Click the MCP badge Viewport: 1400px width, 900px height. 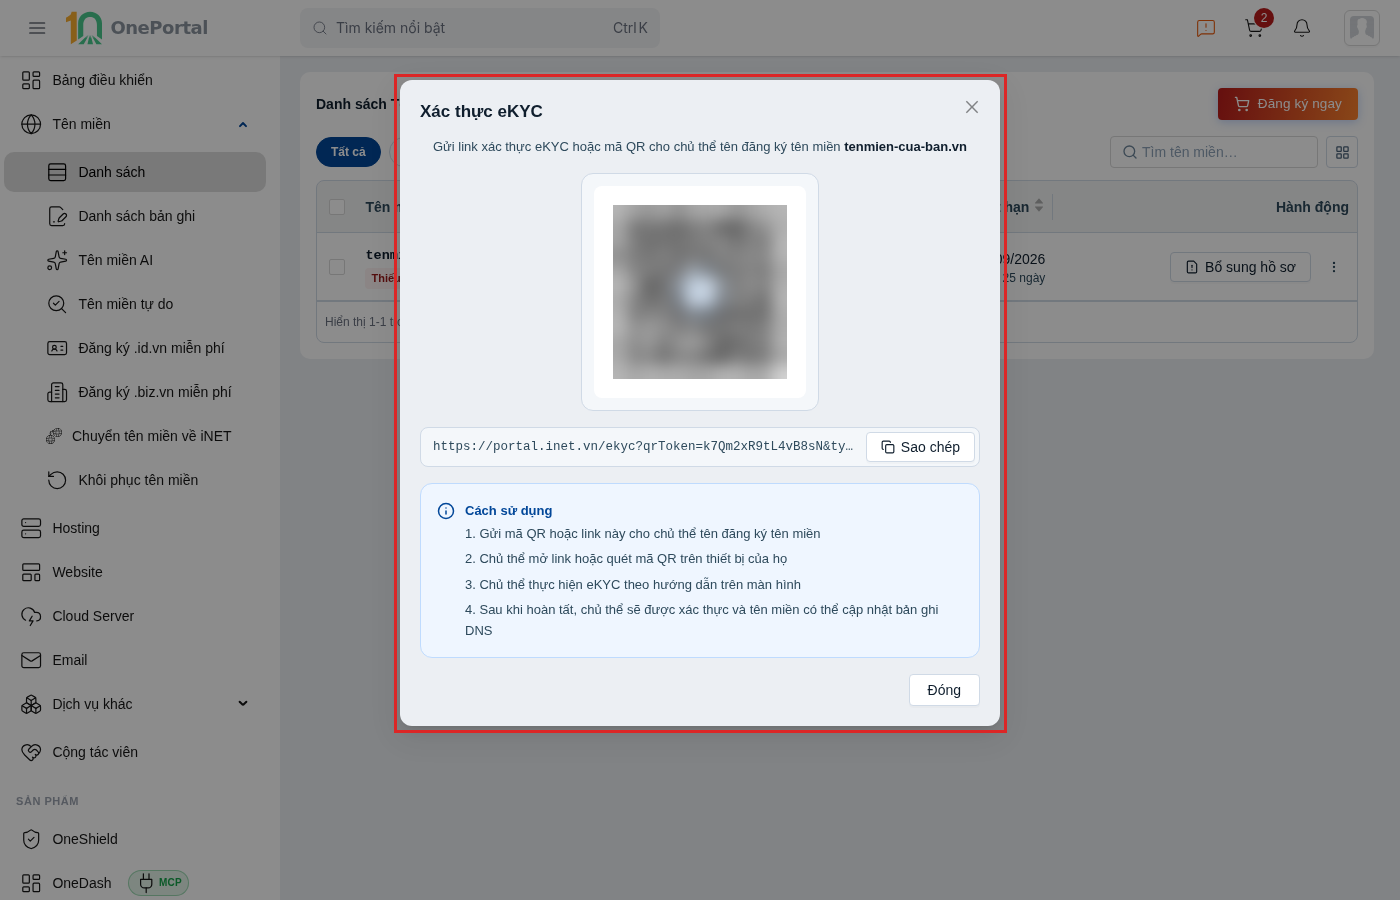pos(159,883)
